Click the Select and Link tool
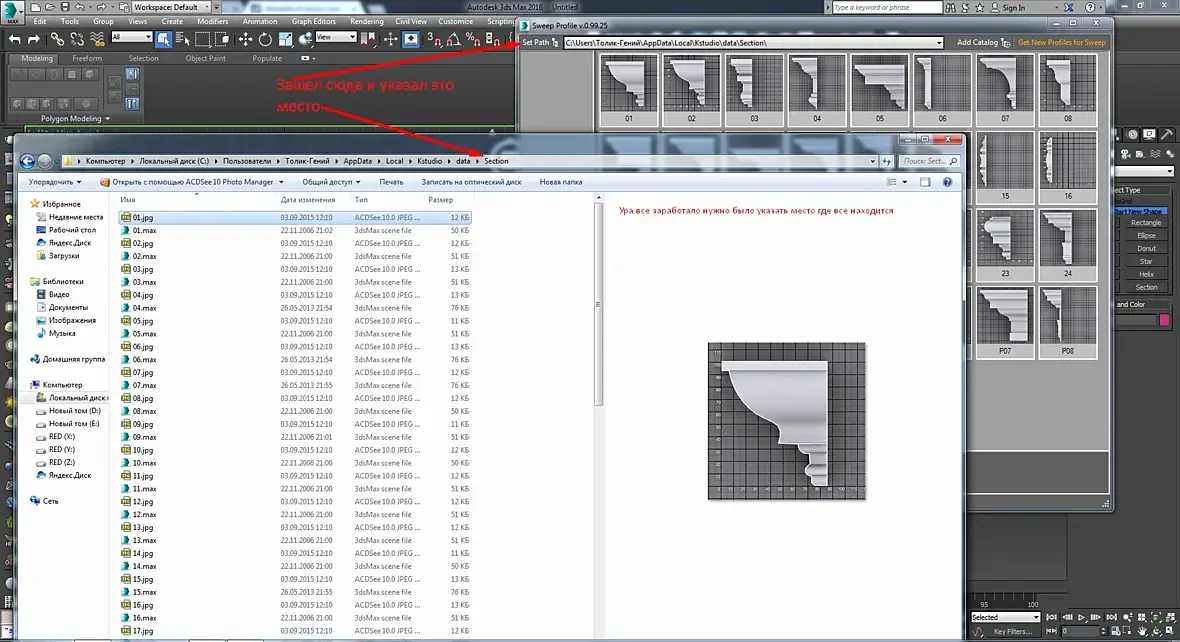The height and width of the screenshot is (642, 1180). click(x=56, y=39)
